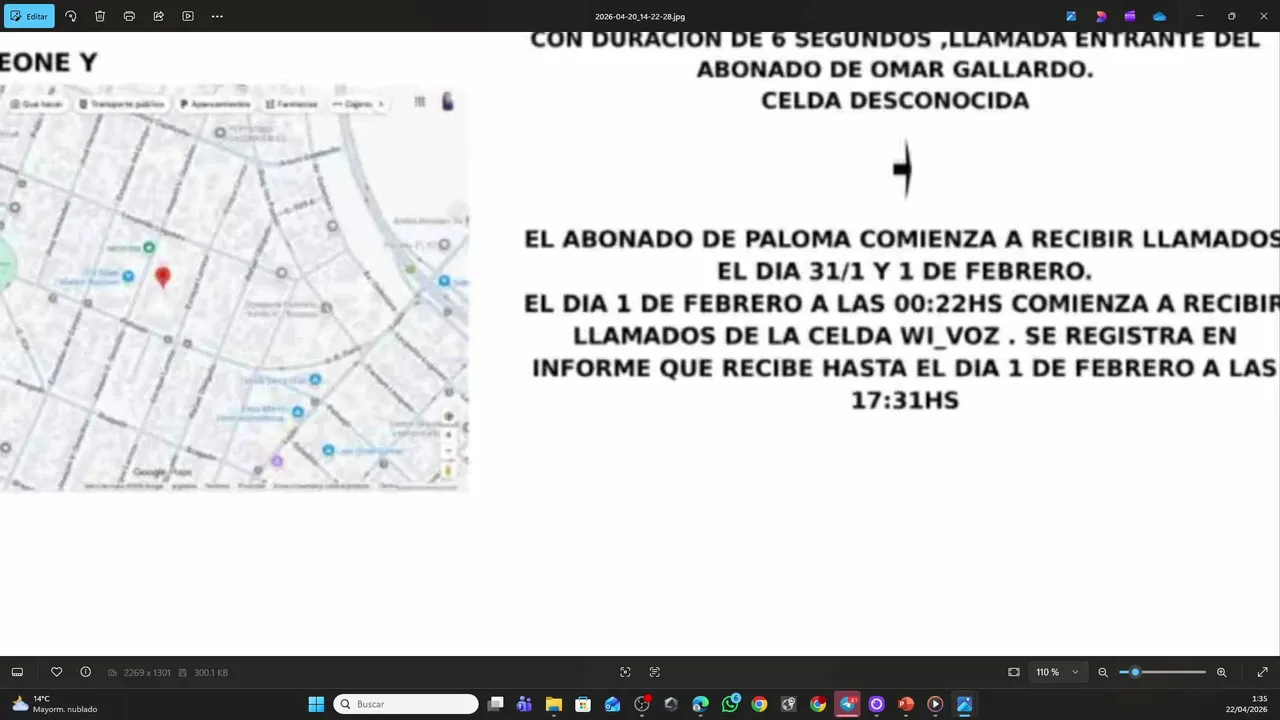Image resolution: width=1280 pixels, height=720 pixels.
Task: Open the three-dots more options menu
Action: (x=217, y=16)
